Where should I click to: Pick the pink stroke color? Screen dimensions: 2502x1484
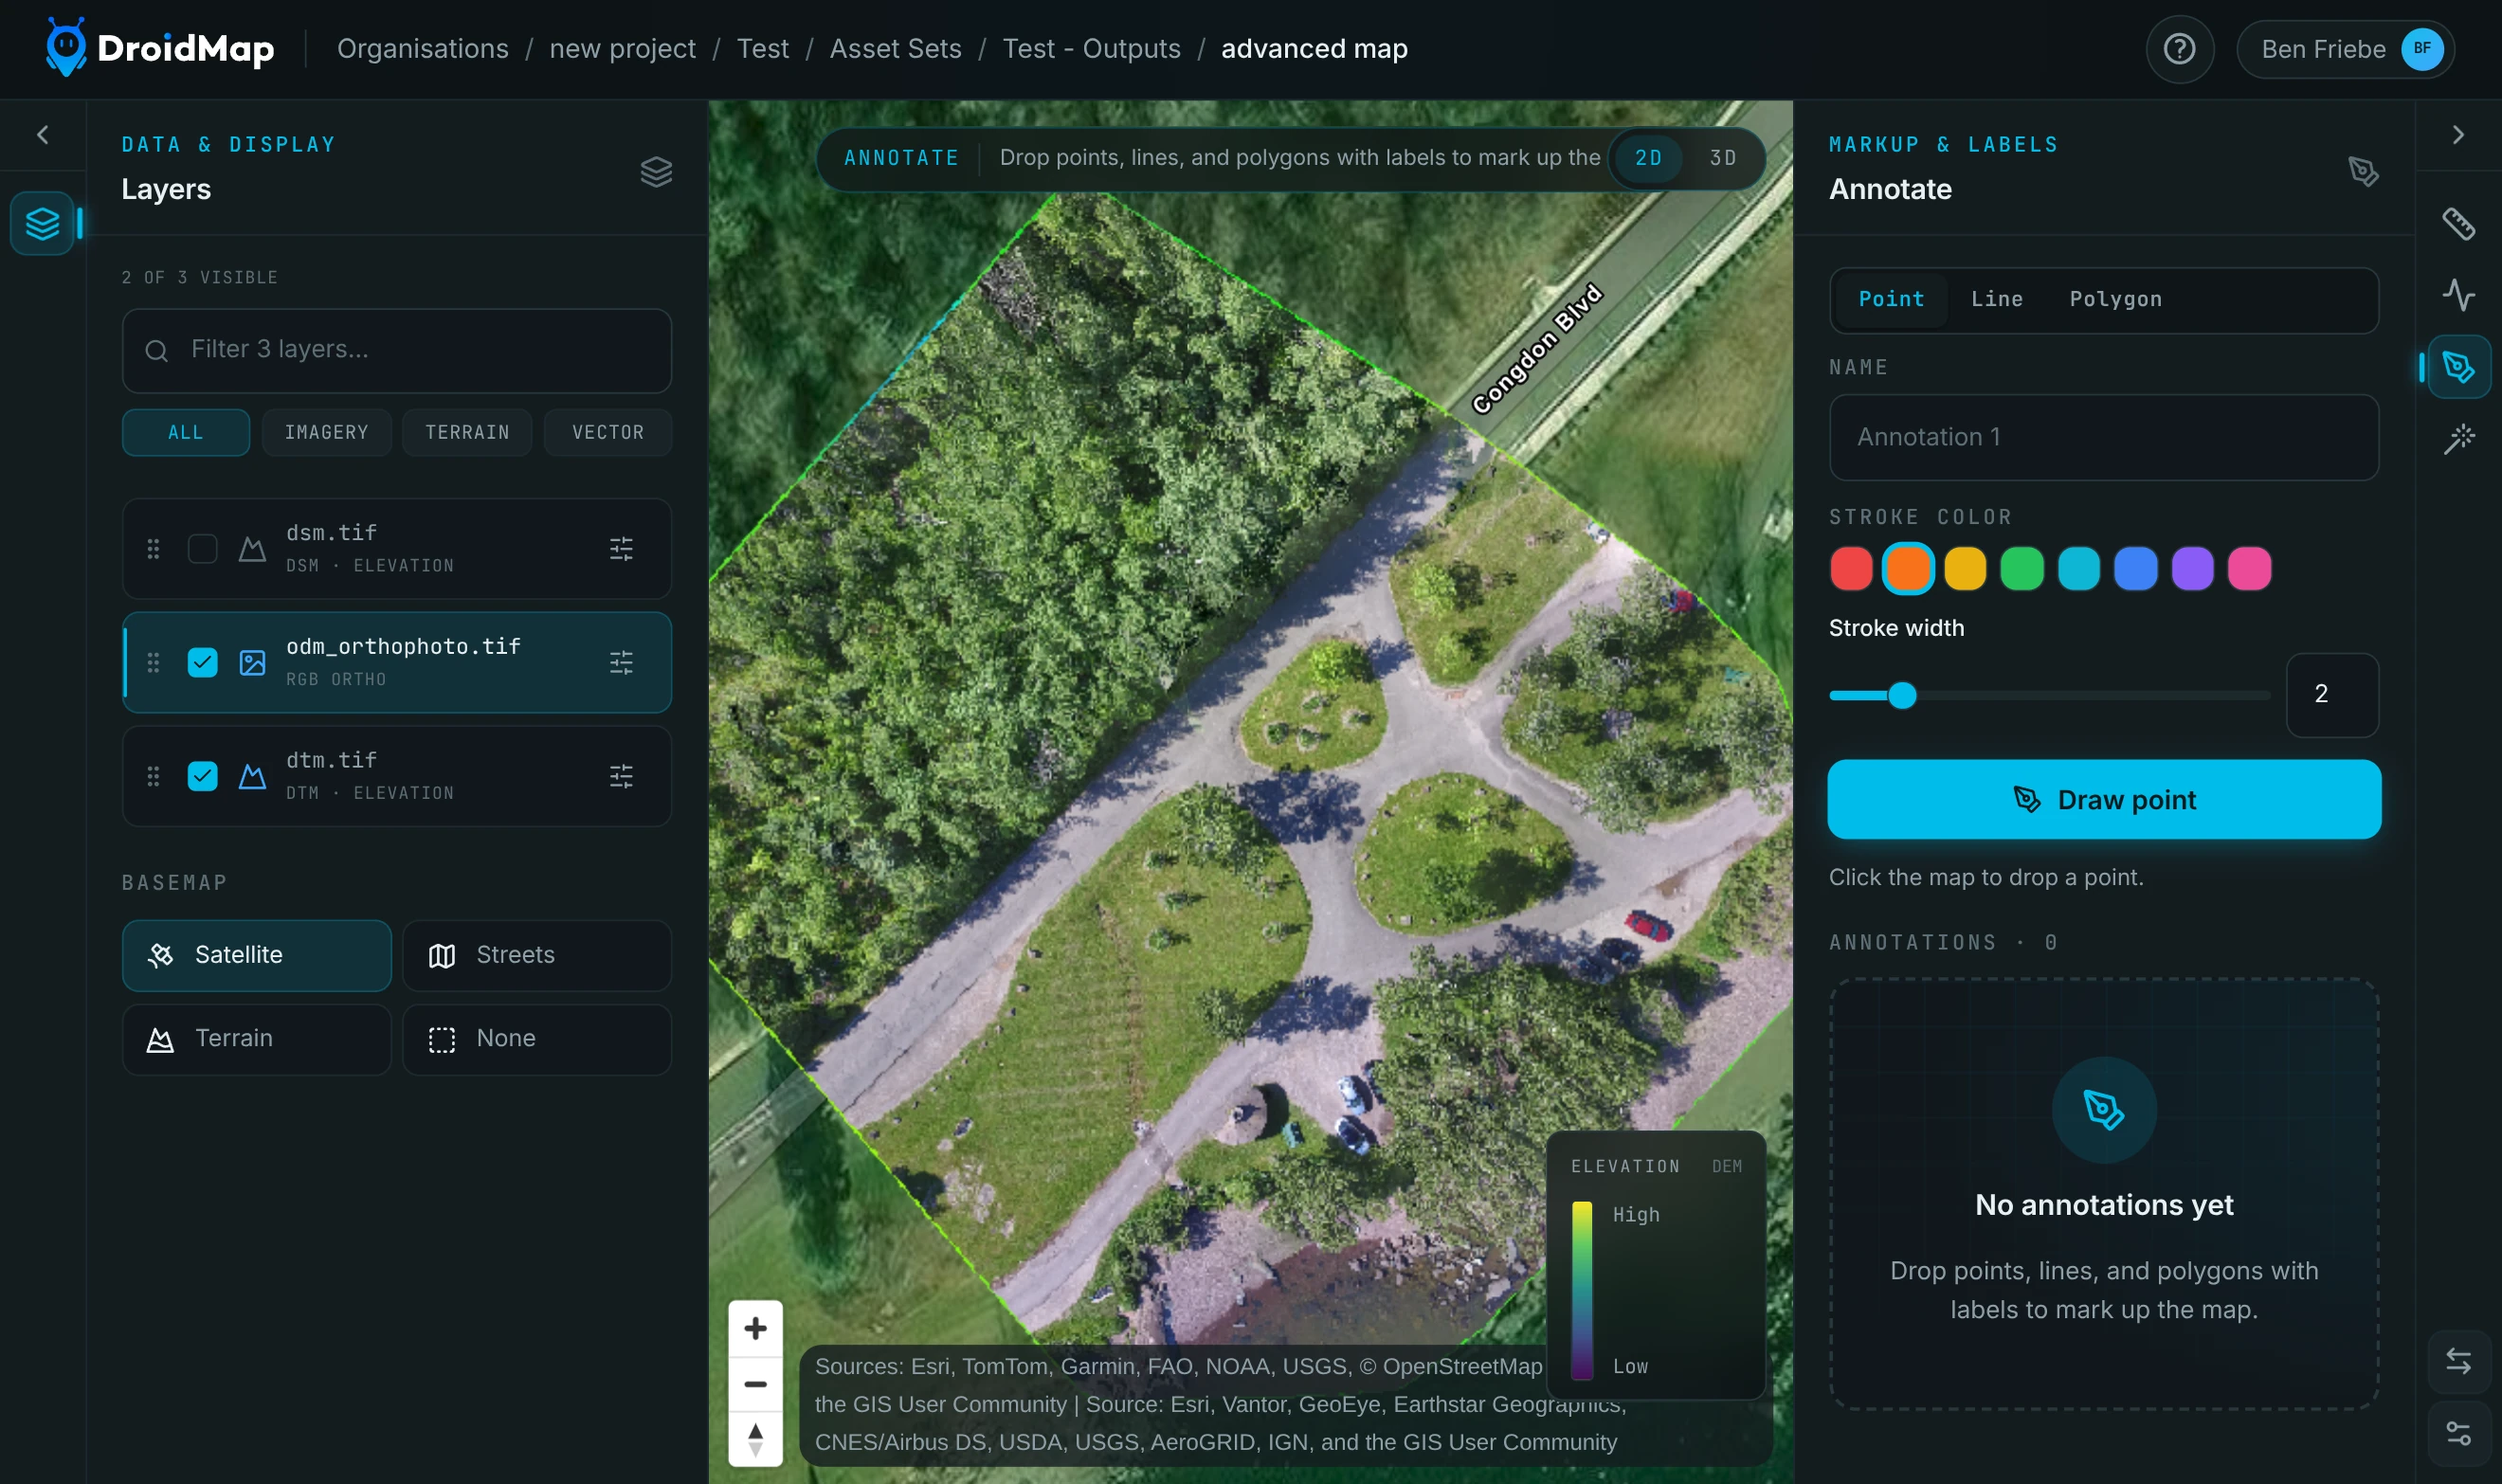pos(2250,569)
